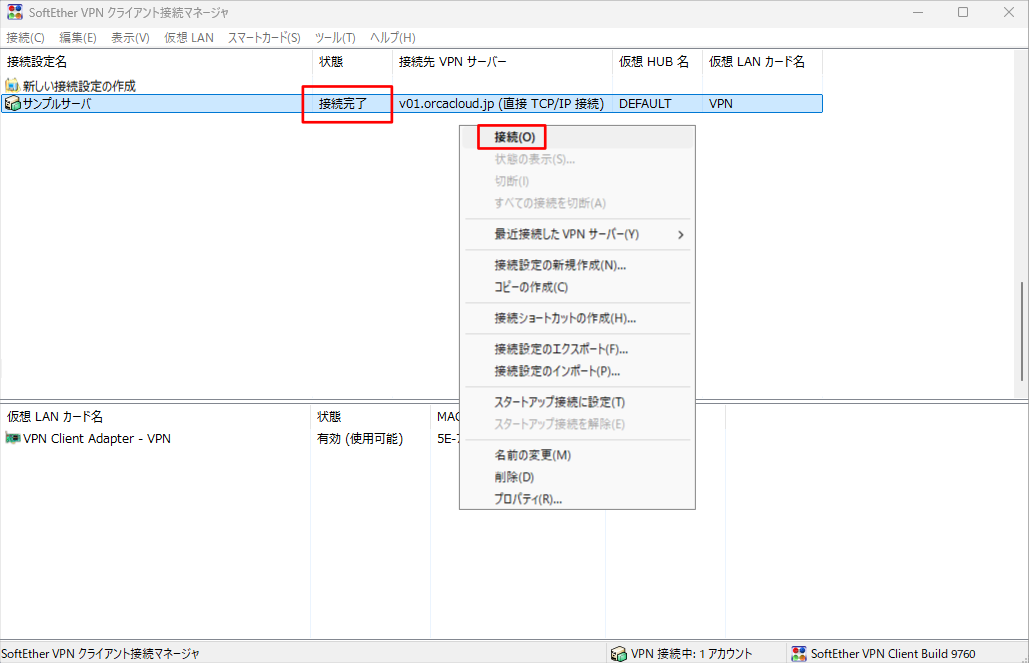The image size is (1029, 663).
Task: Open the 表示(V) menu
Action: (x=130, y=38)
